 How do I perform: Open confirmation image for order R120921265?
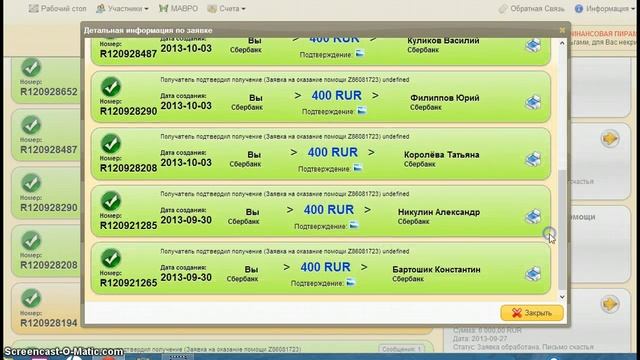(x=351, y=282)
